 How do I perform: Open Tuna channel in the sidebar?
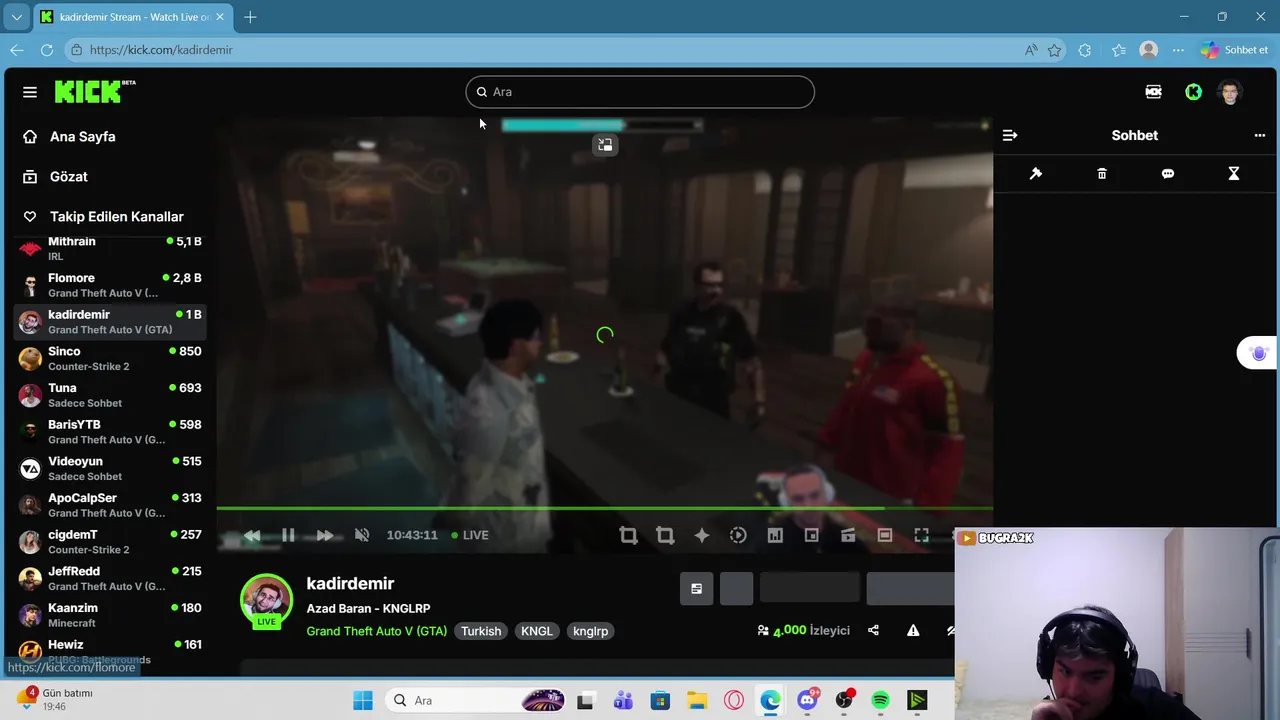click(110, 395)
